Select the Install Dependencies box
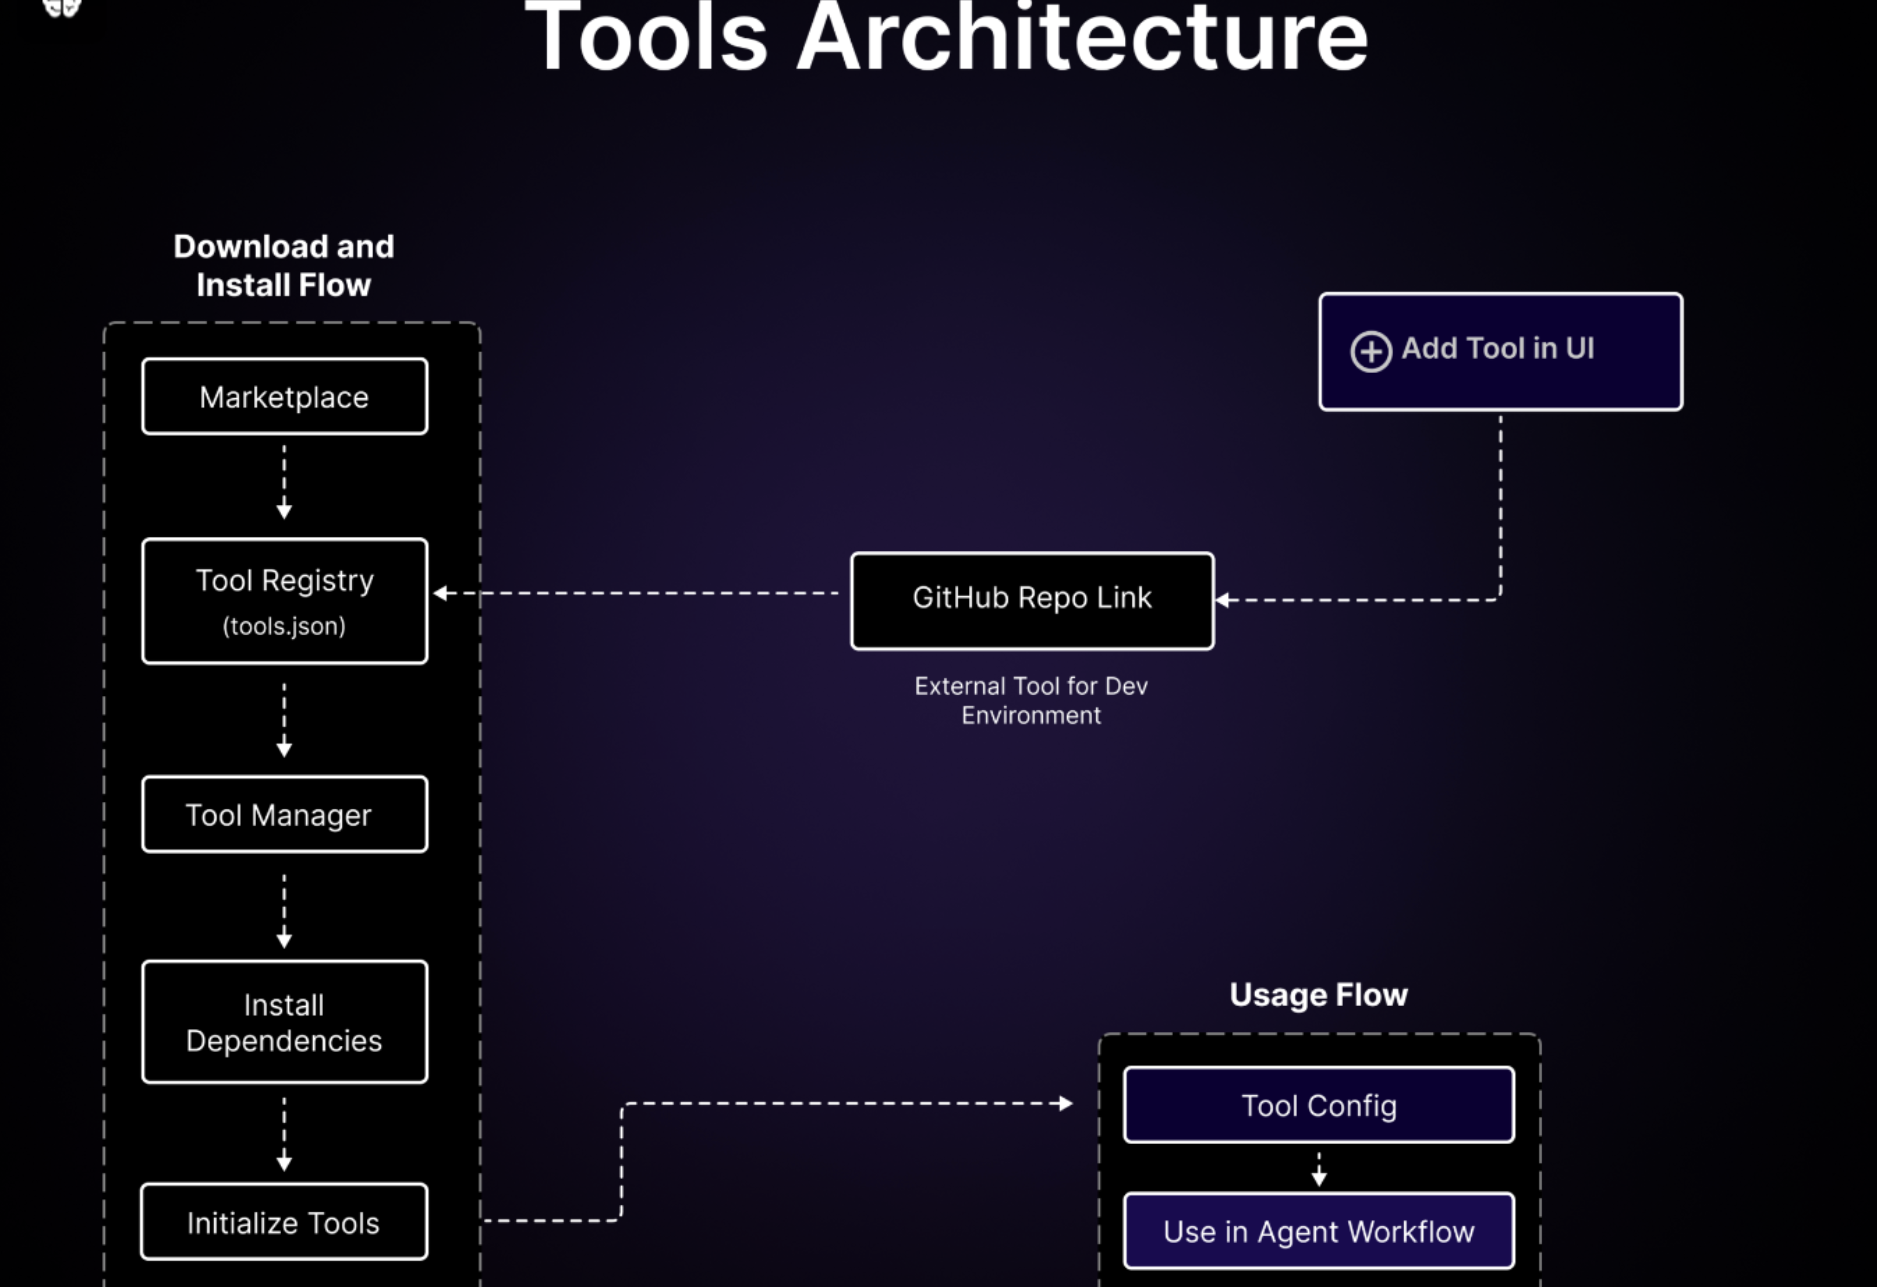Screen dimensions: 1877x1287 tap(285, 1022)
